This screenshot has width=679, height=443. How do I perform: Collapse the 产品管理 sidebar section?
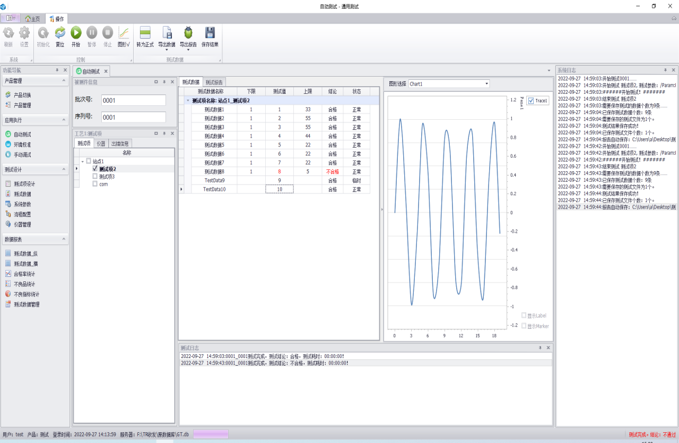(x=64, y=81)
